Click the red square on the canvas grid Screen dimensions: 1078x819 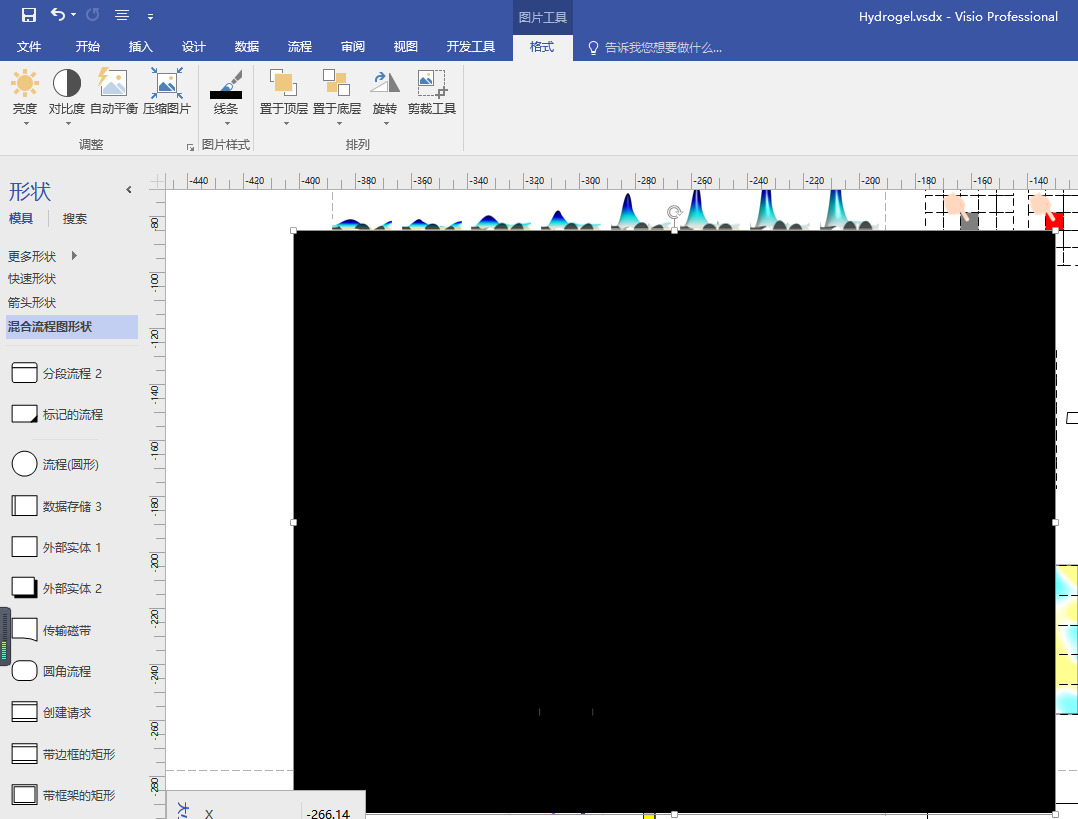[1054, 221]
